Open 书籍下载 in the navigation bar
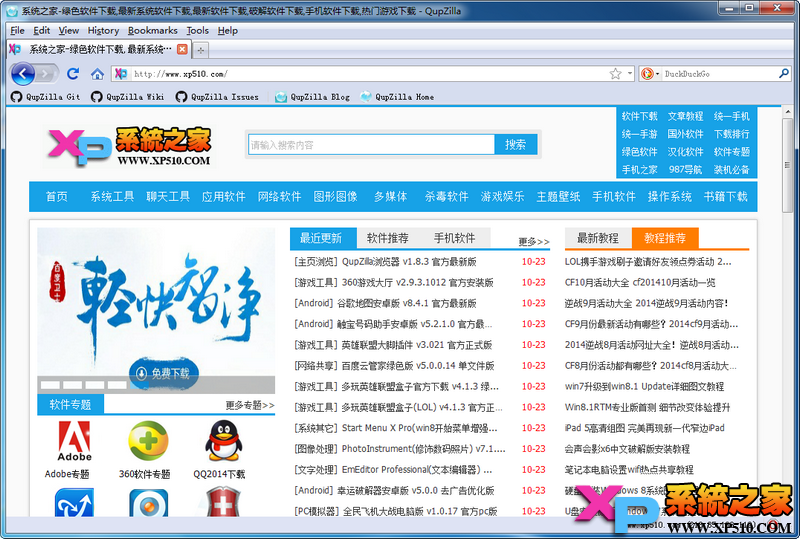The image size is (800, 539). [725, 197]
